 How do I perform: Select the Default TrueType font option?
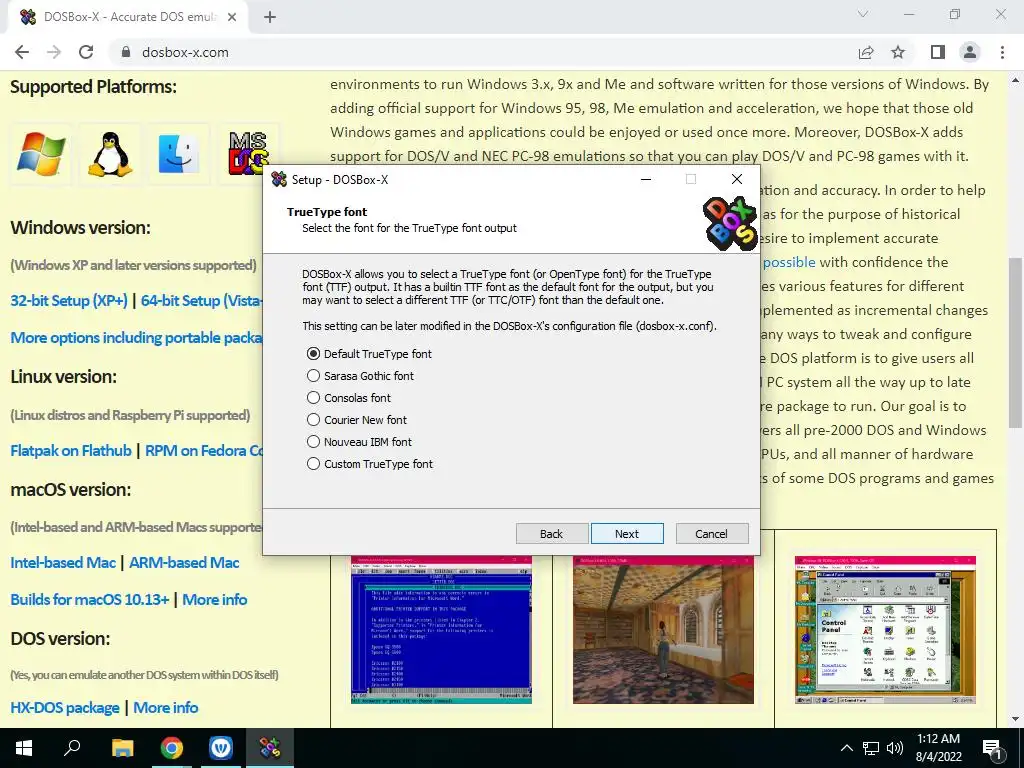[369, 354]
